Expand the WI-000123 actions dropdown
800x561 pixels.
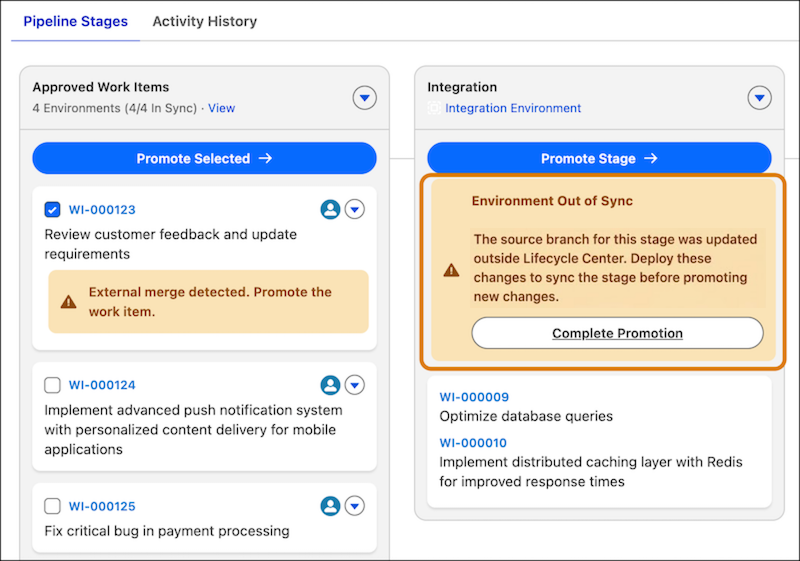pos(355,209)
